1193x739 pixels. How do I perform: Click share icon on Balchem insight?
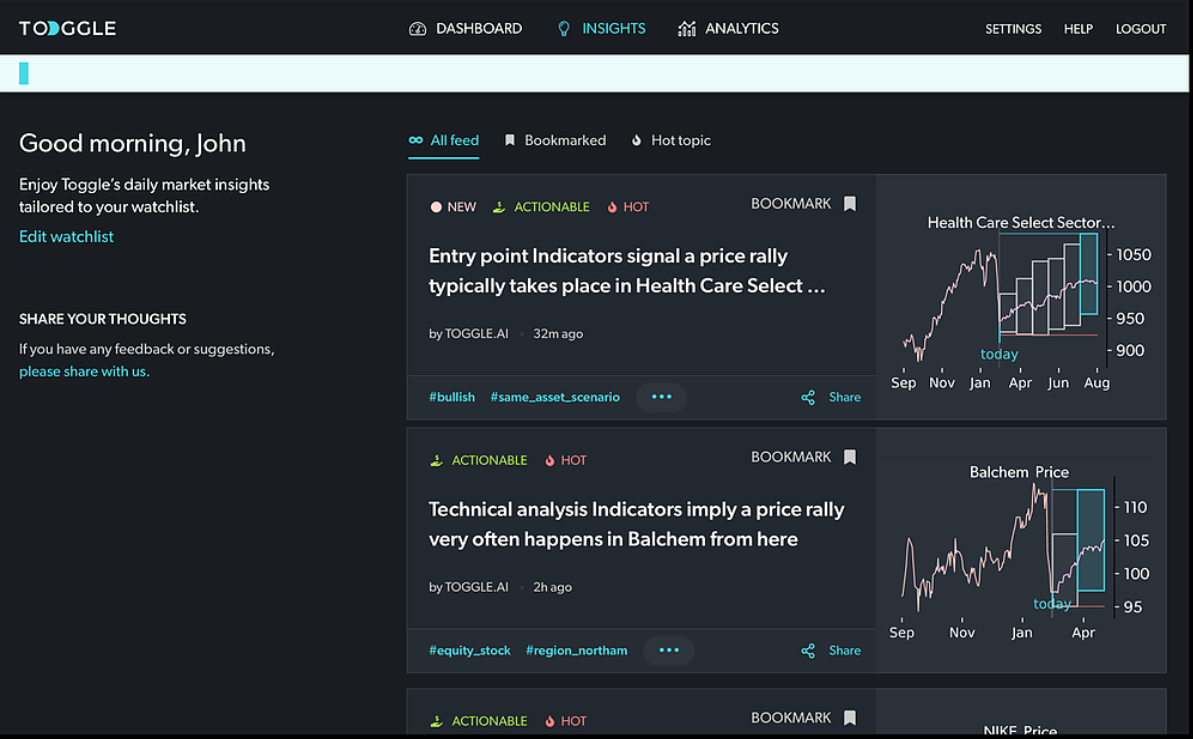coord(808,651)
